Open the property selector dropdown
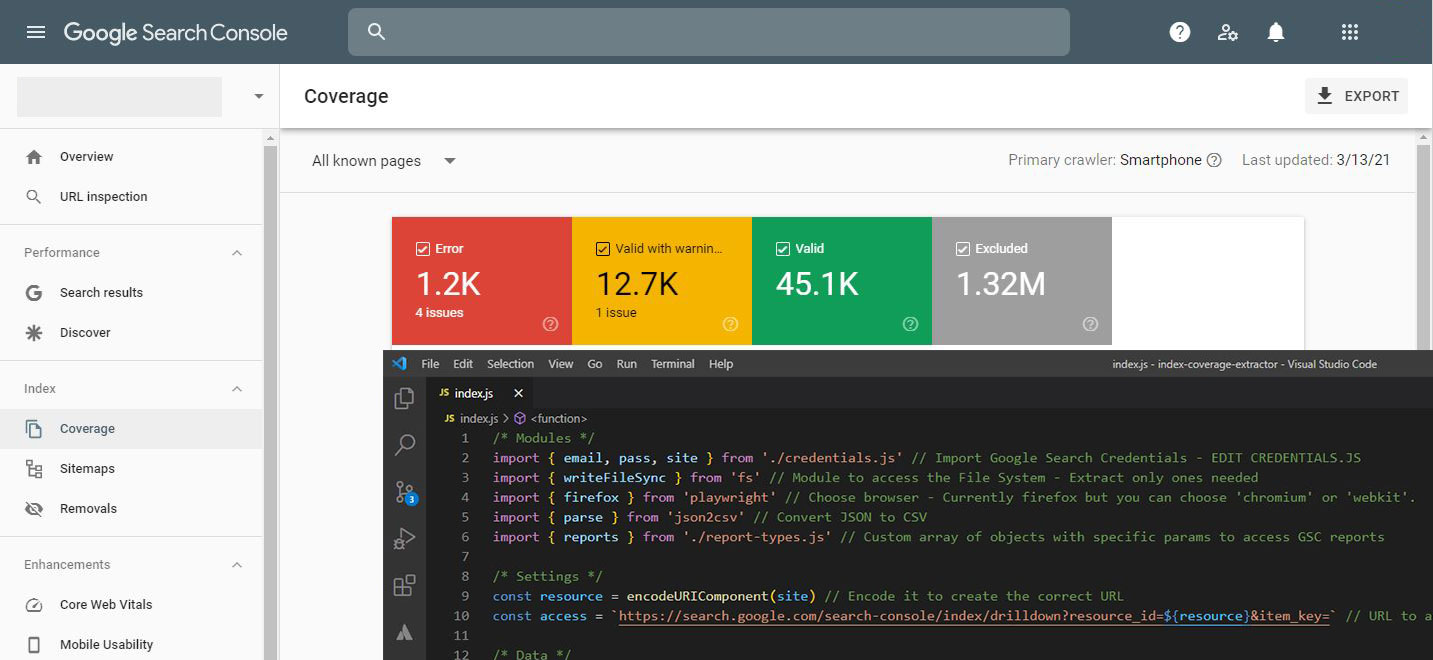This screenshot has height=660, width=1433. (x=257, y=96)
